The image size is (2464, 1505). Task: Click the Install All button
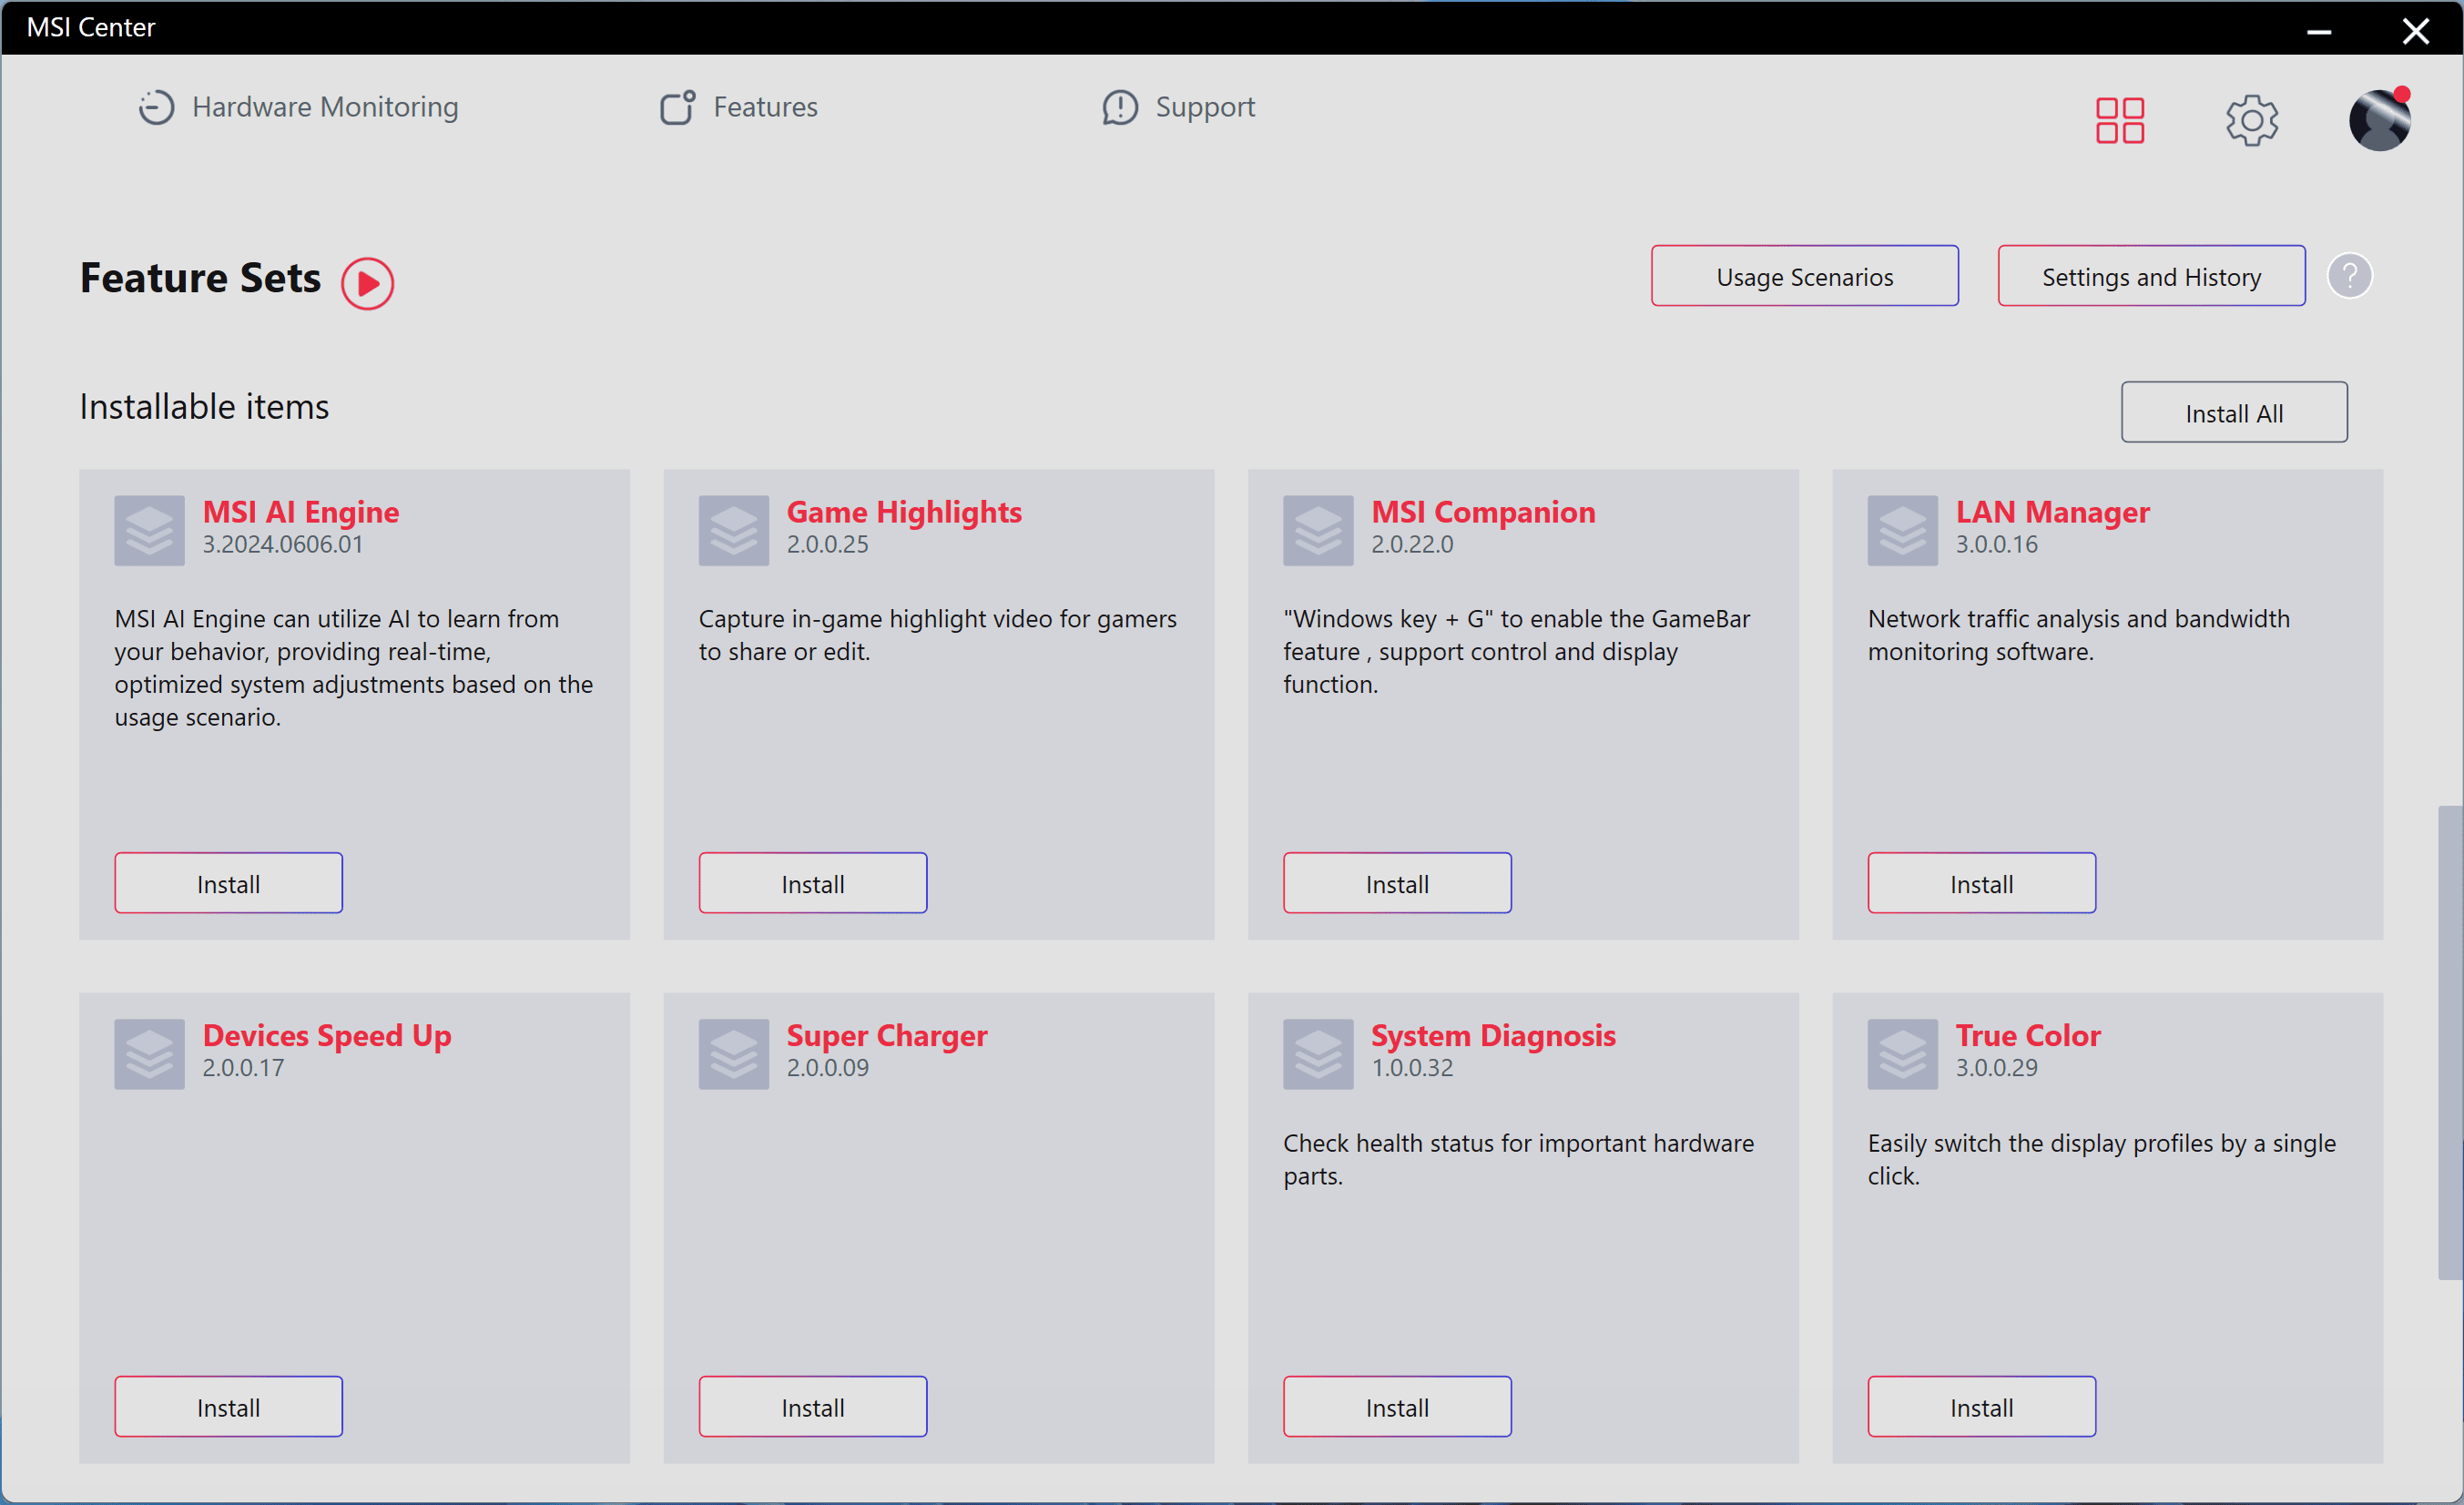pyautogui.click(x=2235, y=412)
